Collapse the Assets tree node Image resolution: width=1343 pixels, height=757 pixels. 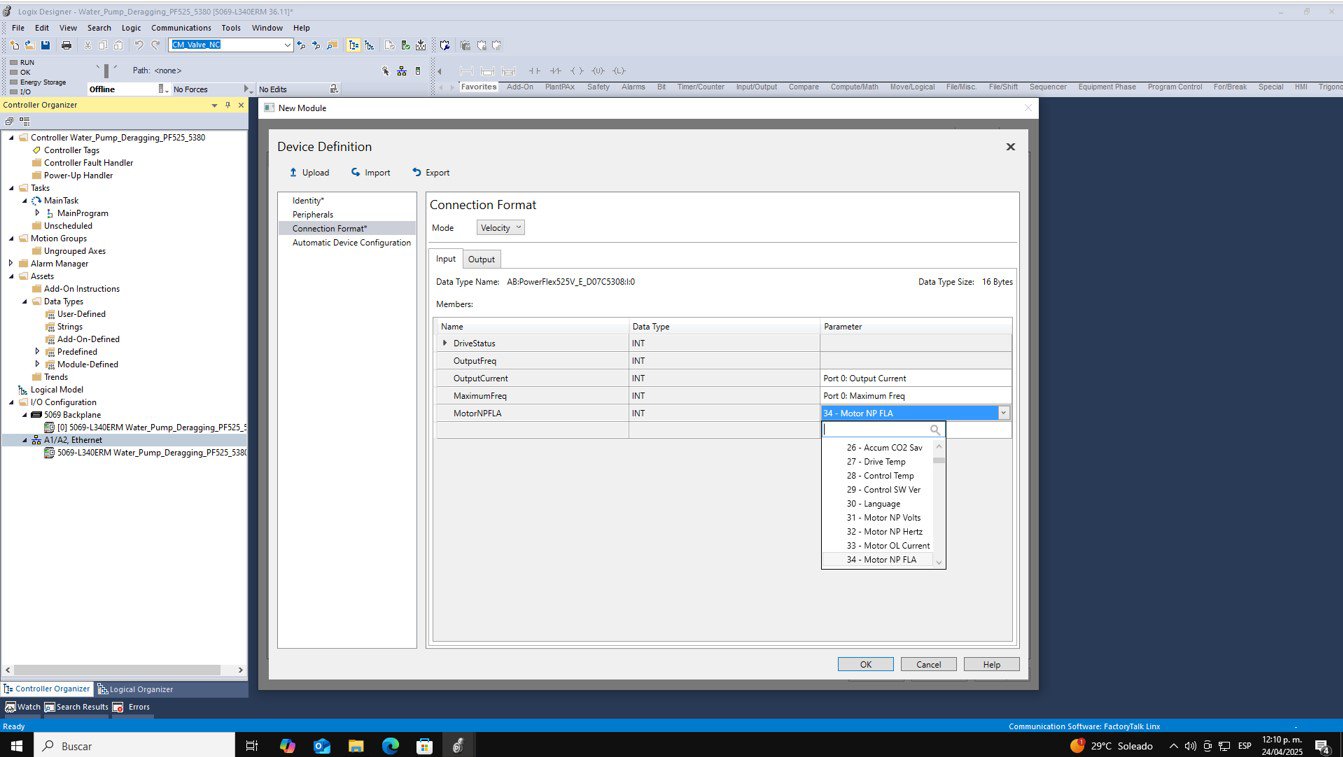tap(11, 276)
